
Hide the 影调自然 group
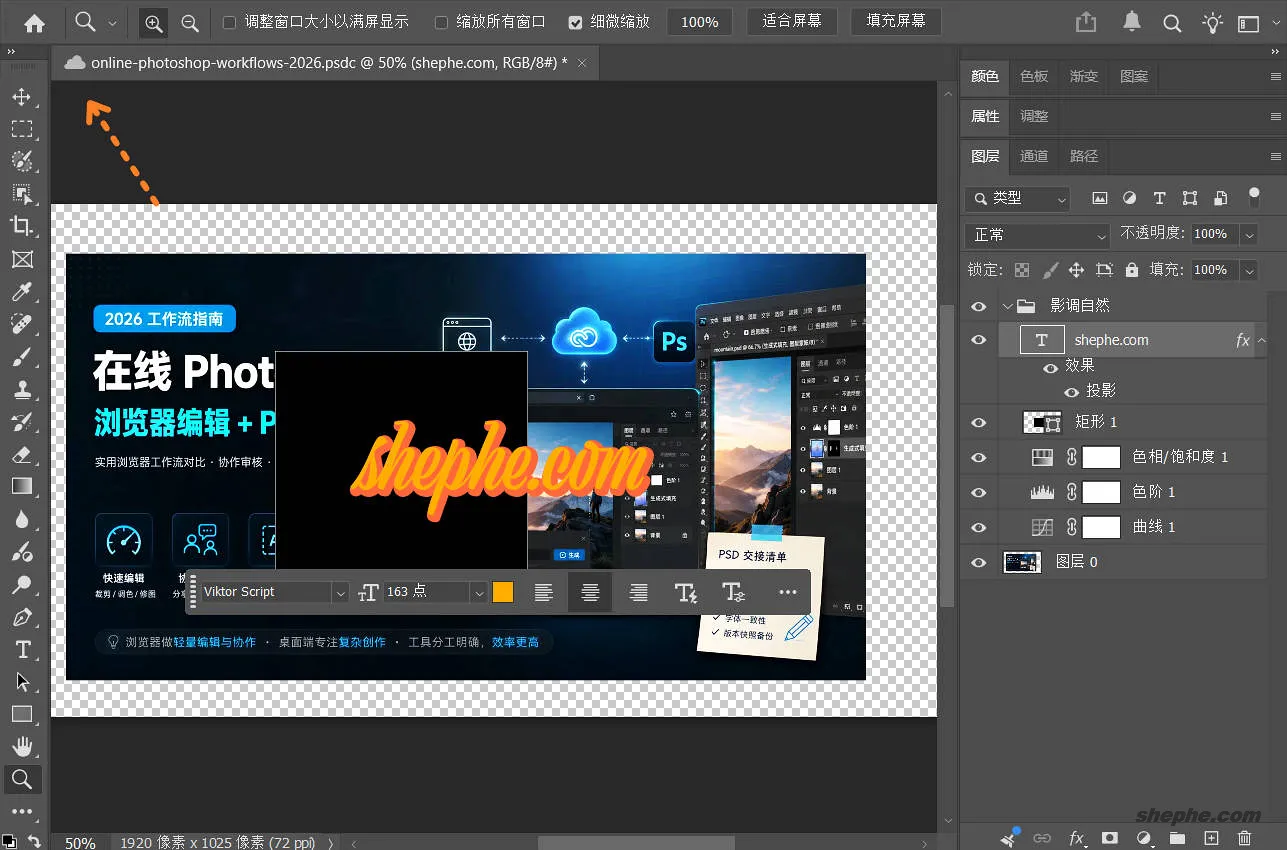tap(978, 306)
